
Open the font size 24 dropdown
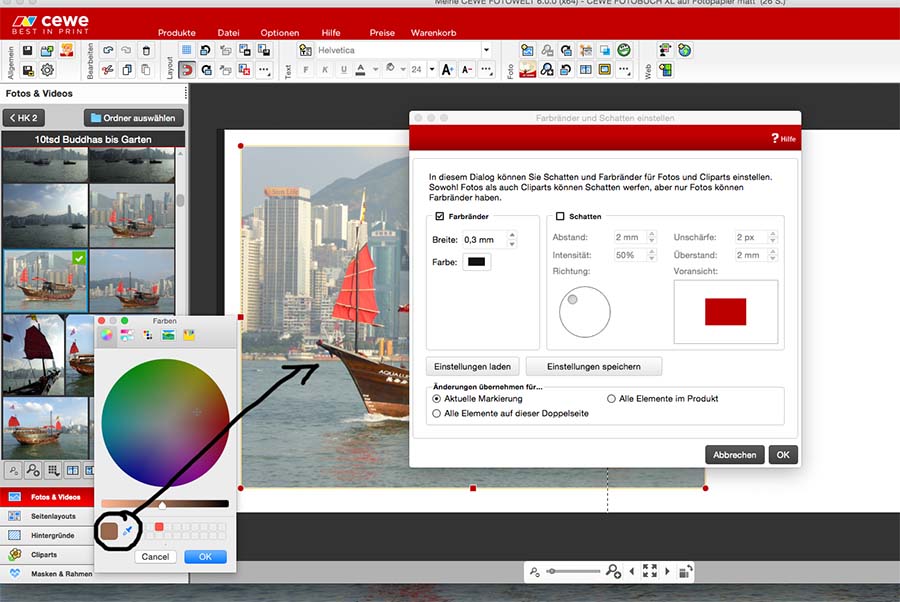(x=430, y=70)
